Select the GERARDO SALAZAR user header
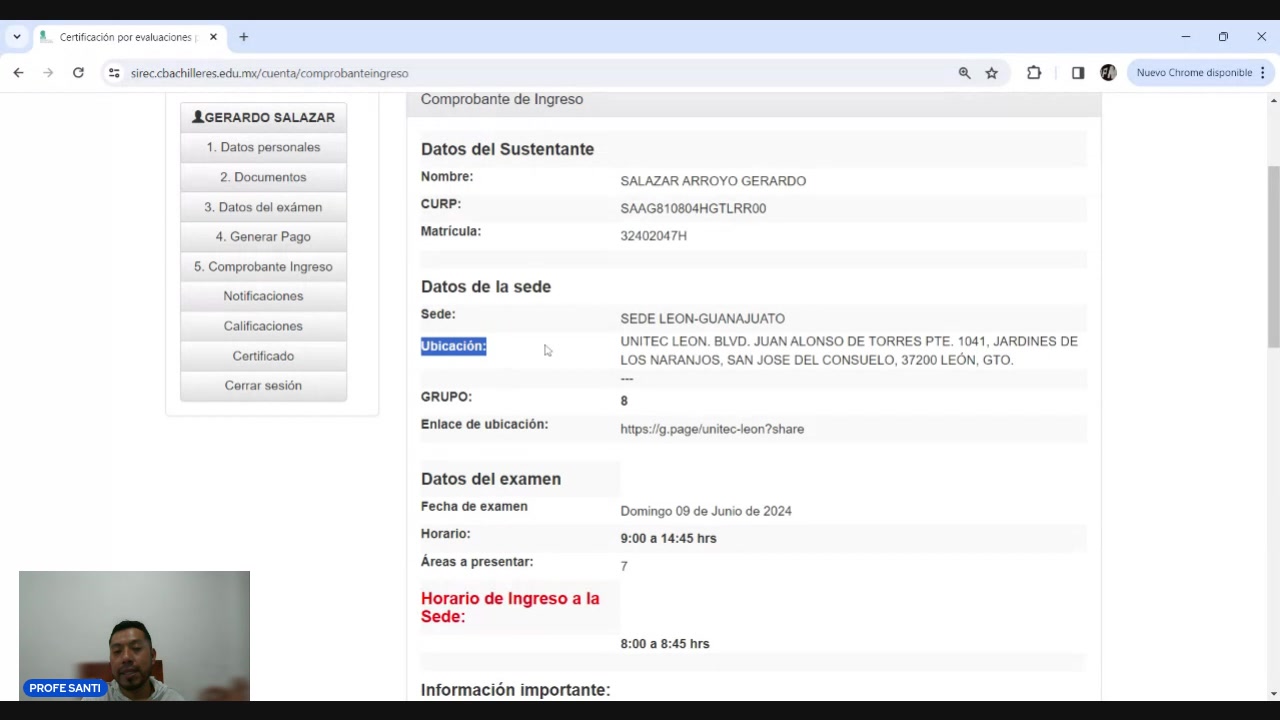The height and width of the screenshot is (720, 1280). point(263,117)
